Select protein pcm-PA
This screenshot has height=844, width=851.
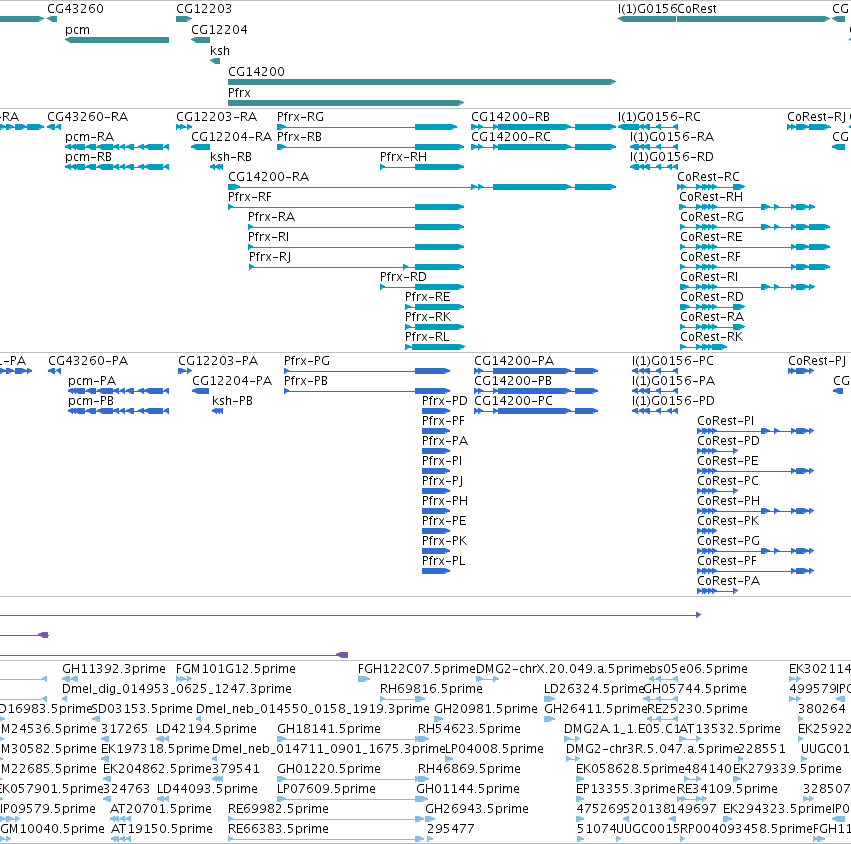click(118, 391)
